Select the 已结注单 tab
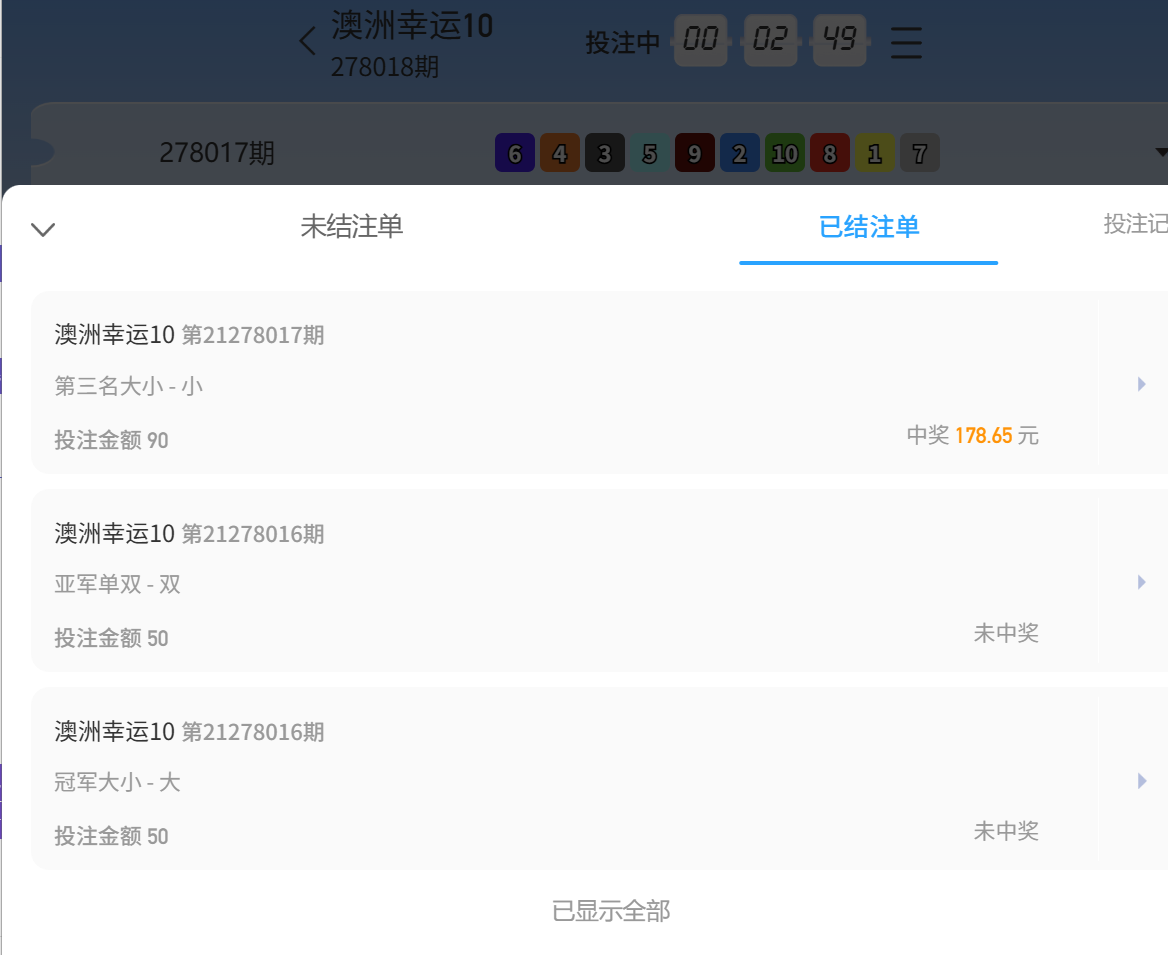This screenshot has width=1168, height=955. (x=868, y=227)
